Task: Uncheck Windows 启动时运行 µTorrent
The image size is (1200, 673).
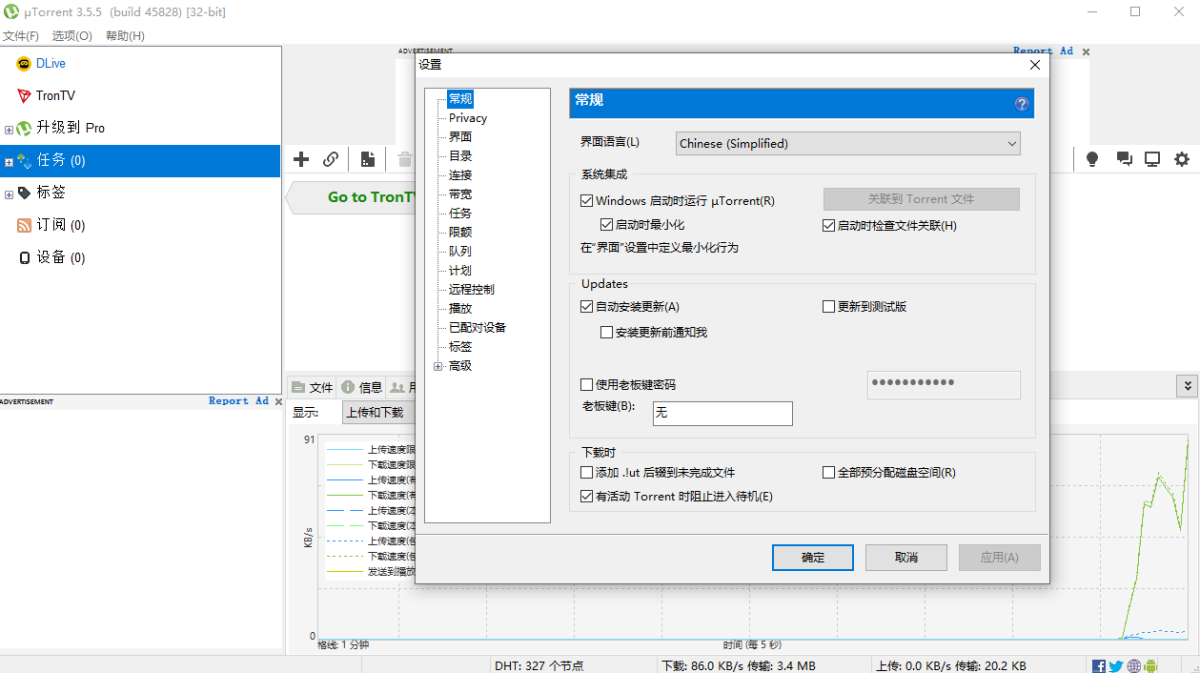Action: pyautogui.click(x=587, y=200)
